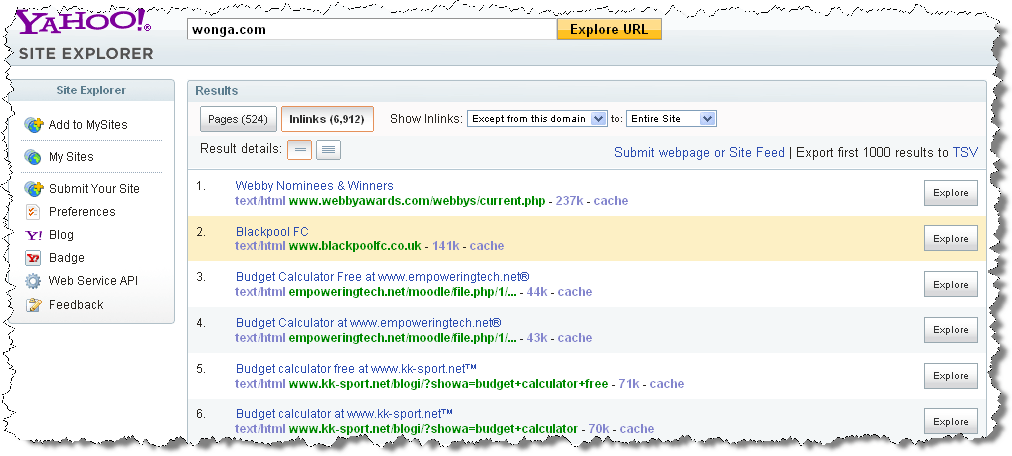This screenshot has width=1012, height=456.
Task: Open cache link for the 70k result
Action: [636, 428]
